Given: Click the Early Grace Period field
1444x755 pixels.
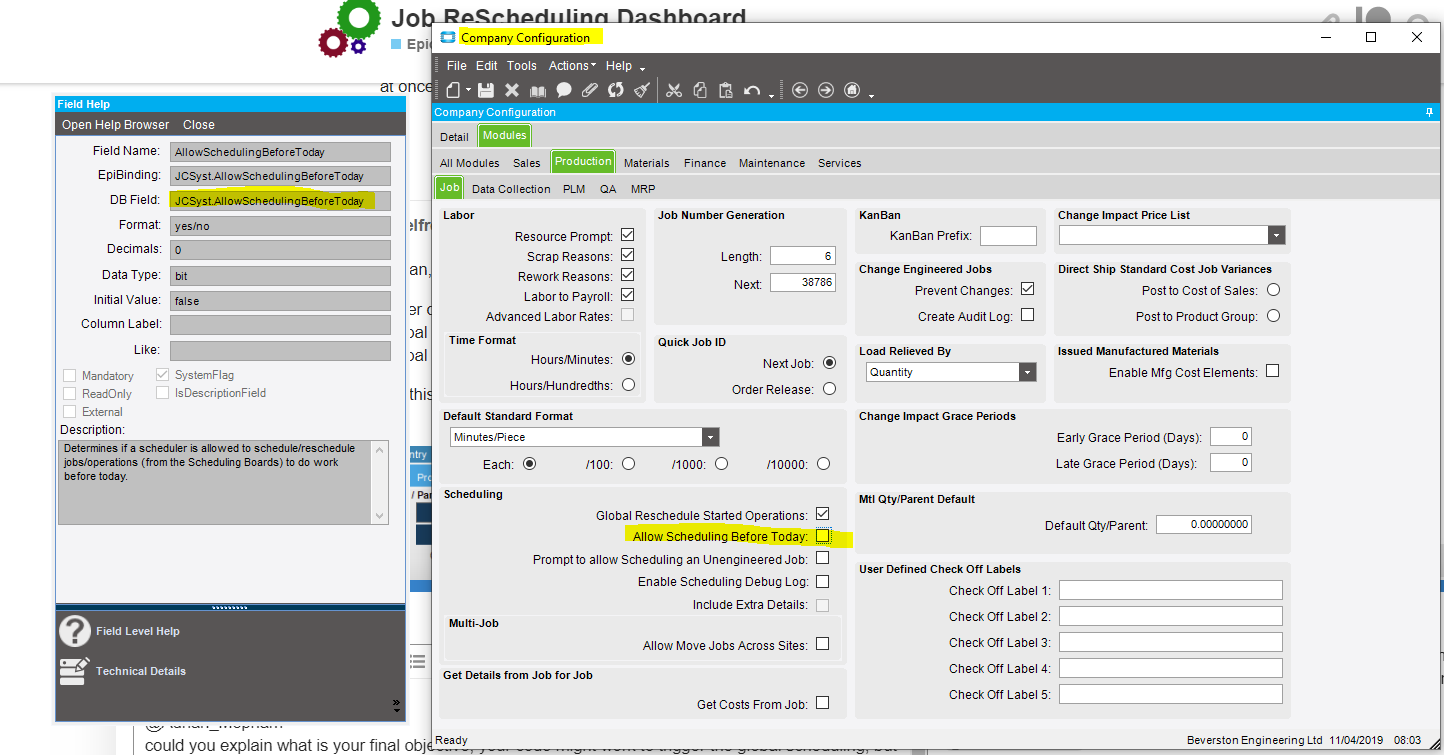Looking at the screenshot, I should click(x=1231, y=437).
